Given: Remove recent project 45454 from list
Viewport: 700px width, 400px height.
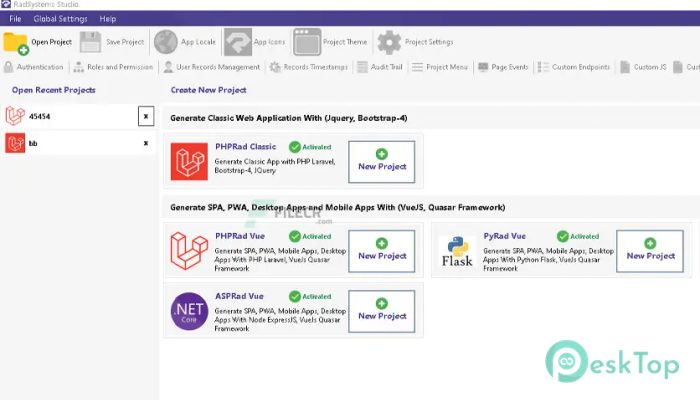Looking at the screenshot, I should (145, 117).
